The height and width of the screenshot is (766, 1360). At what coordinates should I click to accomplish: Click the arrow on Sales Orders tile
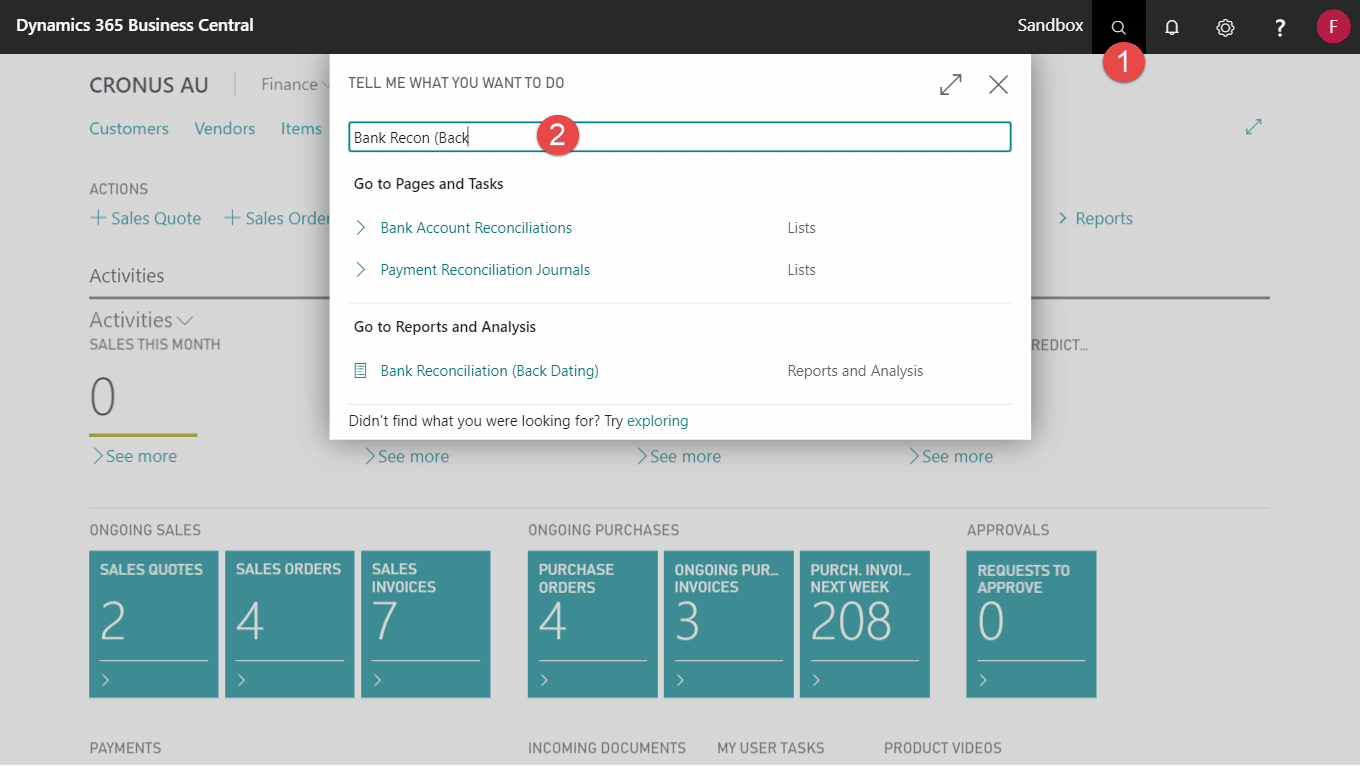coord(243,680)
